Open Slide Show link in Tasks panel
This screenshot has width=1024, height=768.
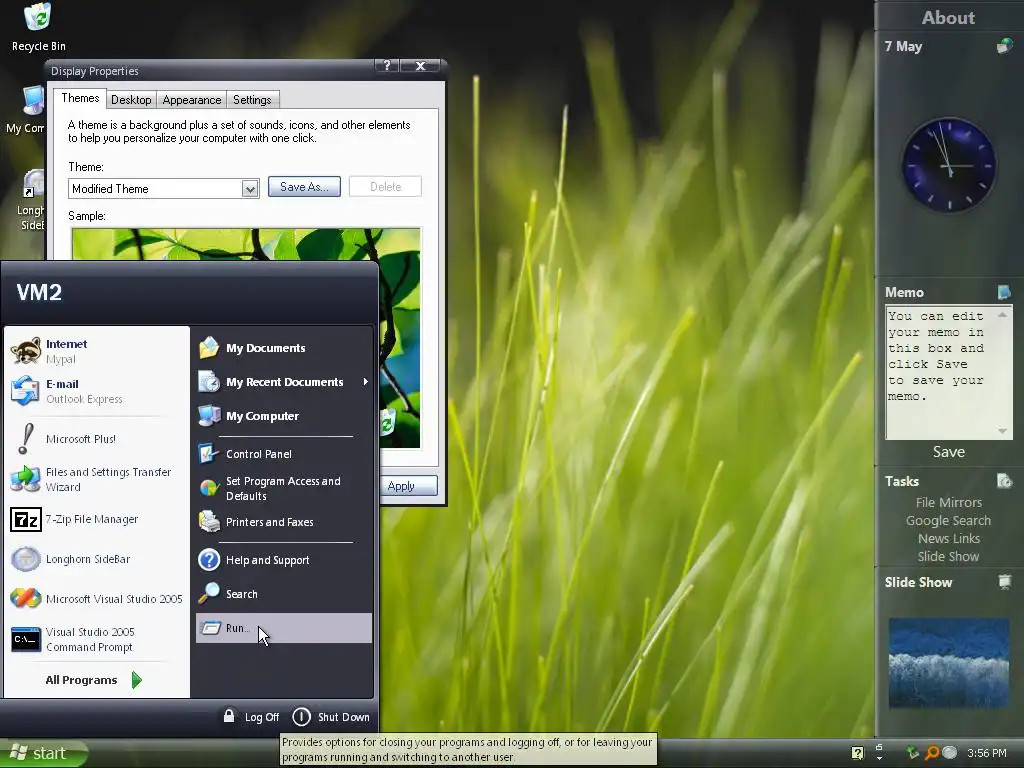[x=948, y=556]
